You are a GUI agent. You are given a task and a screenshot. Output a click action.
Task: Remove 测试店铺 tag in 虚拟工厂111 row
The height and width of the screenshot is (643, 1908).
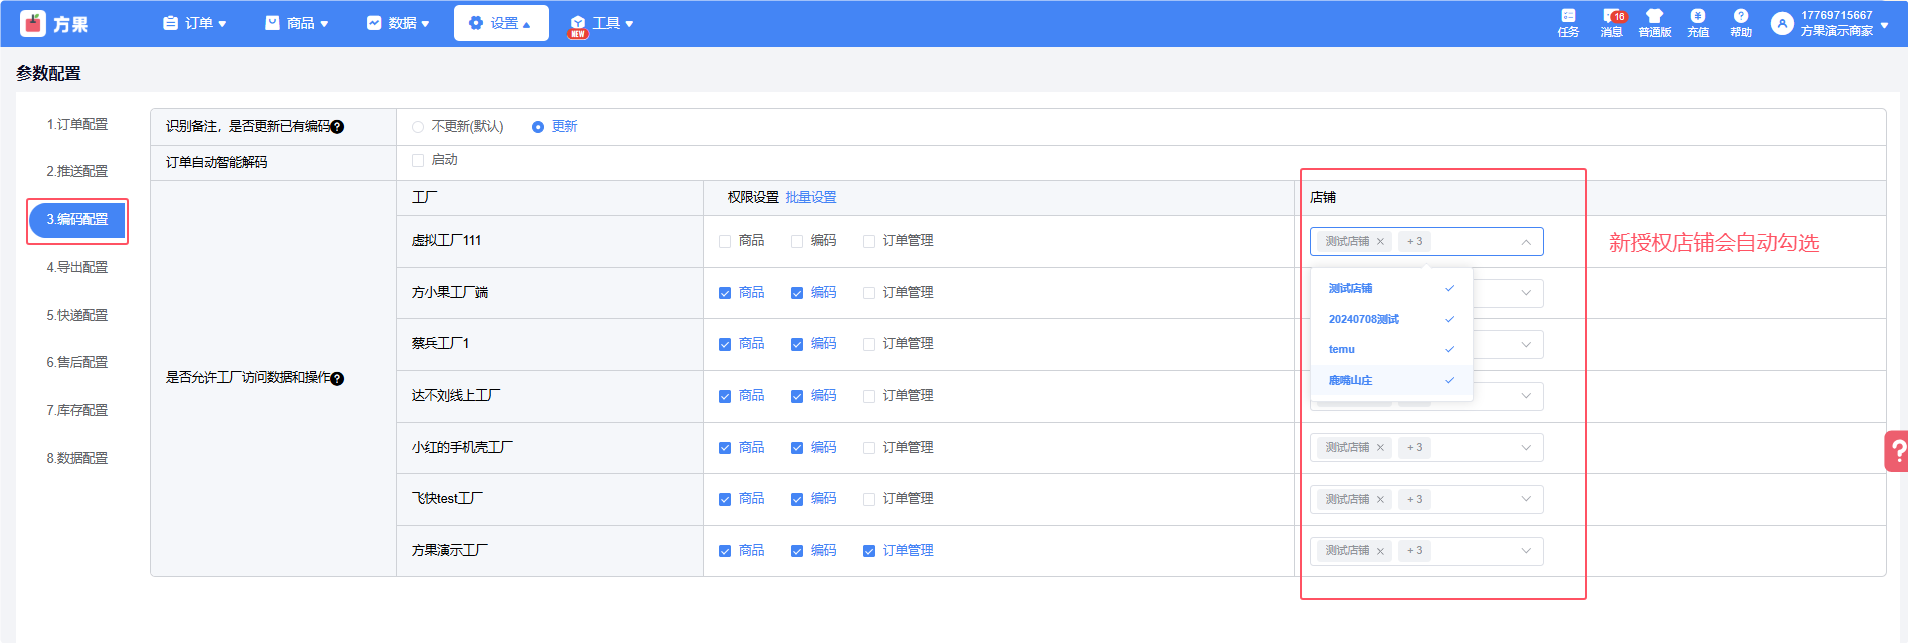point(1380,242)
